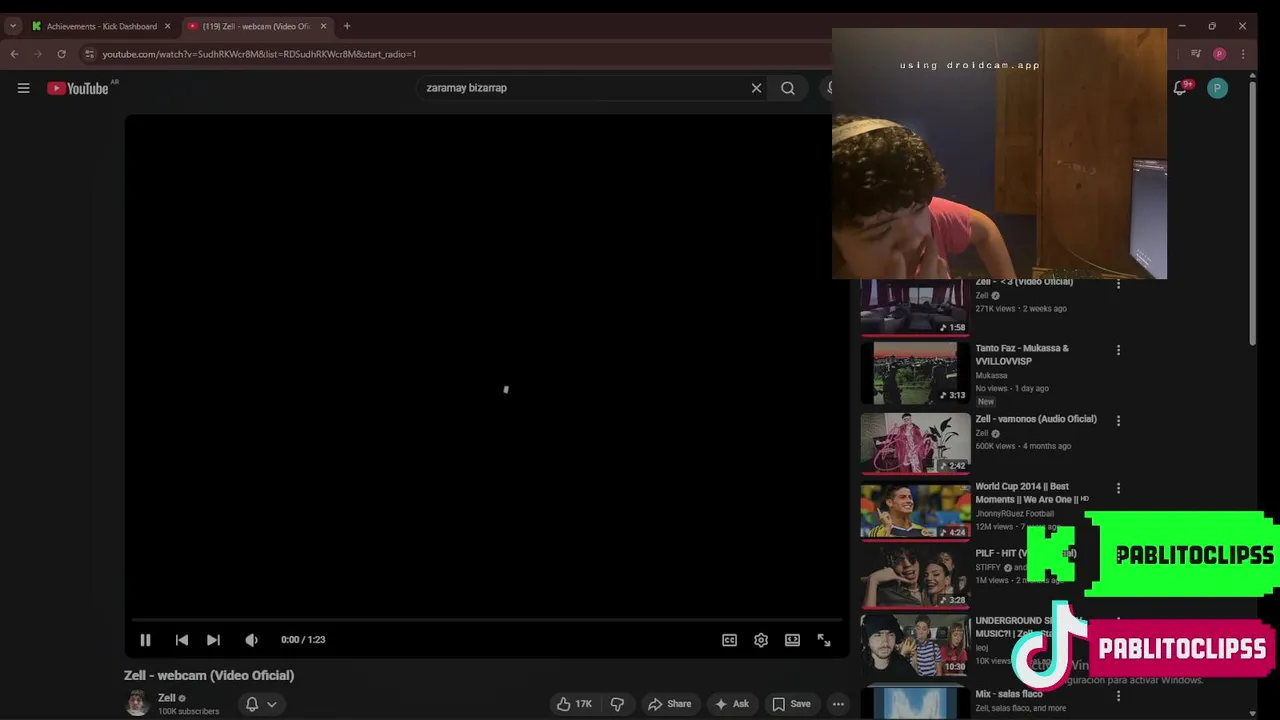Click the Mukassa channel name
Image resolution: width=1280 pixels, height=720 pixels.
tap(992, 376)
